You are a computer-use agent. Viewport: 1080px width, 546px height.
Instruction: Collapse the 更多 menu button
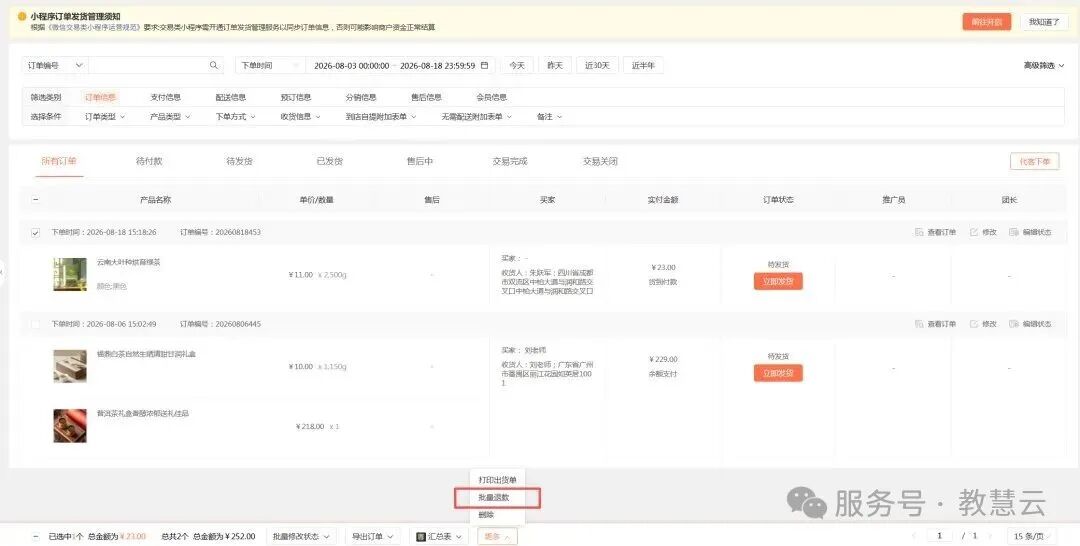497,536
